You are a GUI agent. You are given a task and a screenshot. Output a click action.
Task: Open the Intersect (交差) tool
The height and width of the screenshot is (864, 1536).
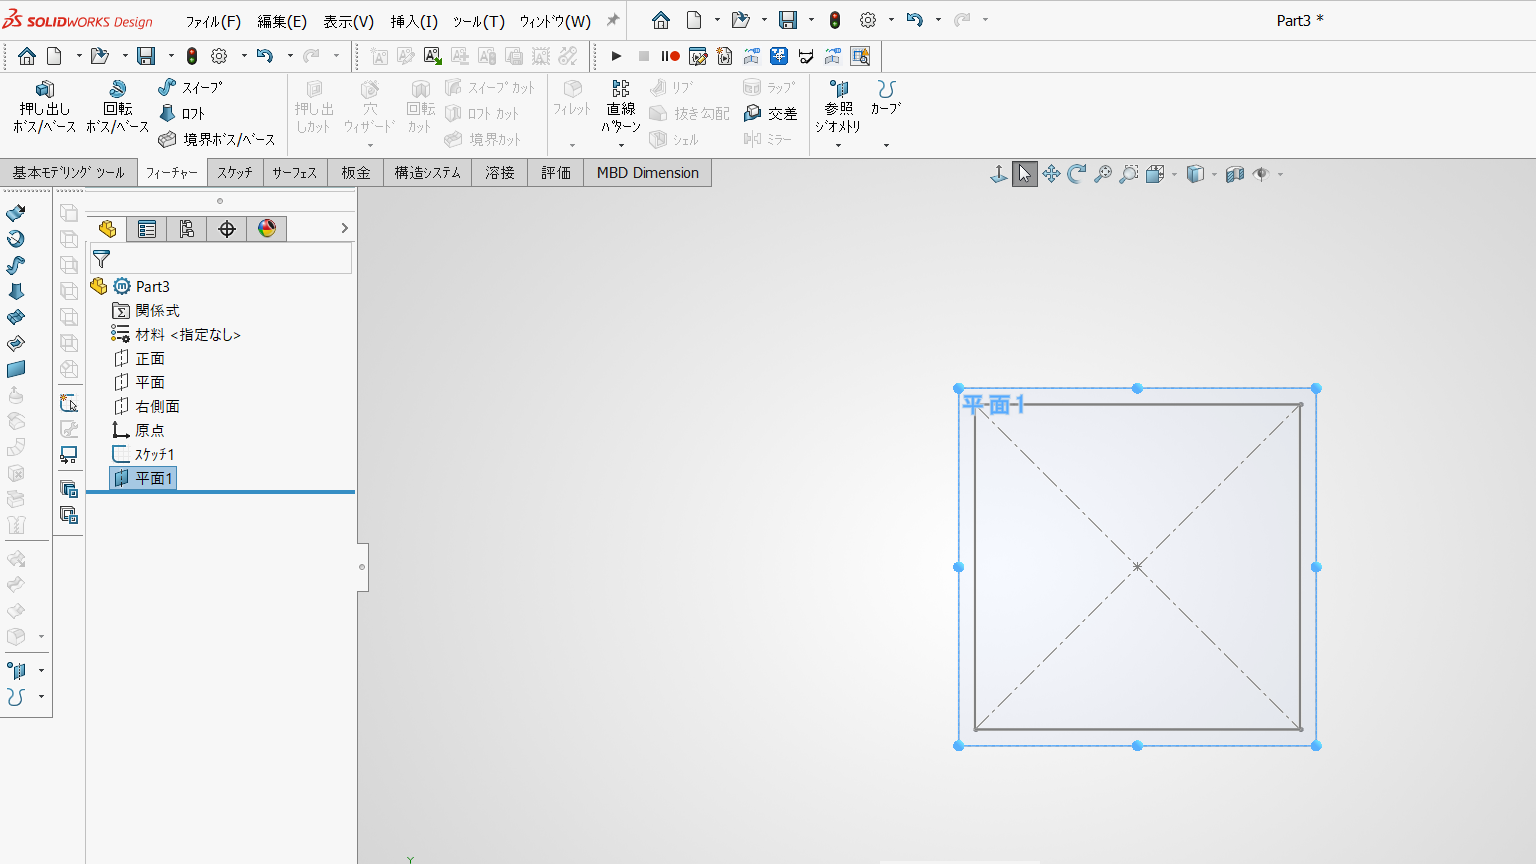[x=770, y=113]
